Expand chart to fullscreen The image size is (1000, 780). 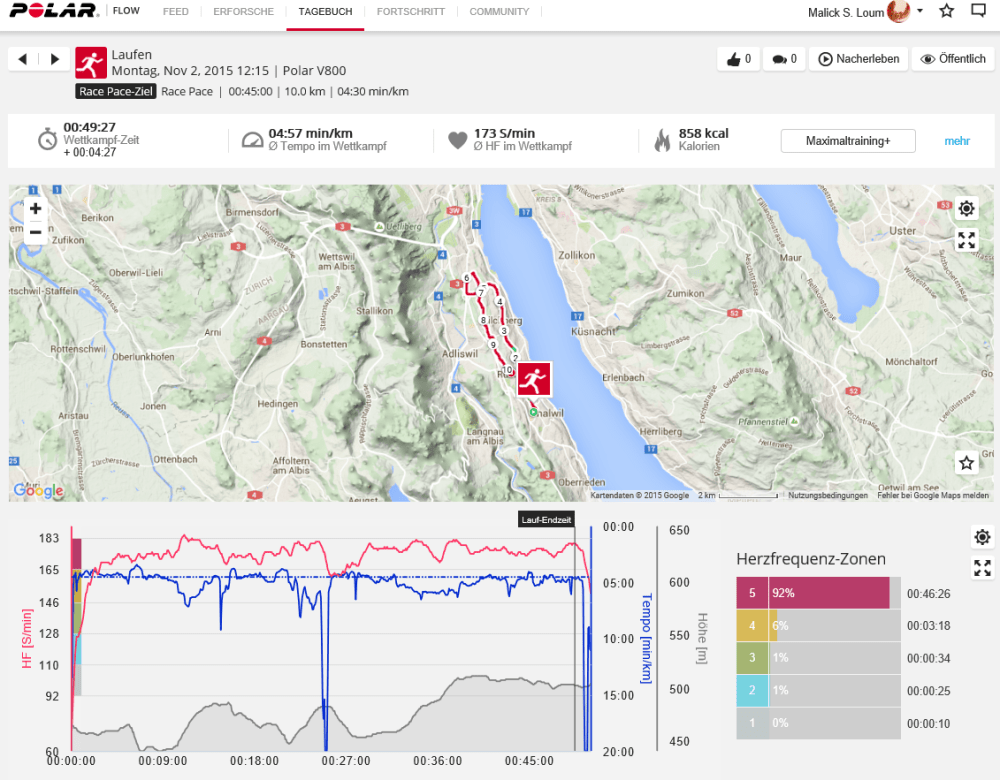[982, 568]
